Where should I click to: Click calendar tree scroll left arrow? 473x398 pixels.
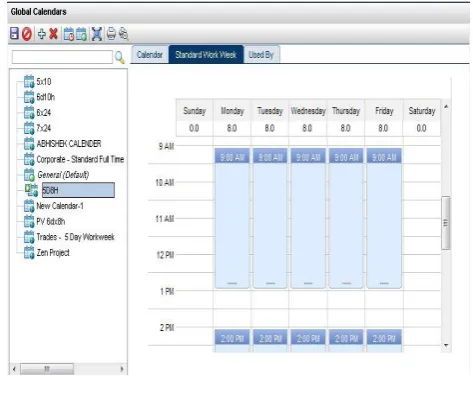coord(14,369)
